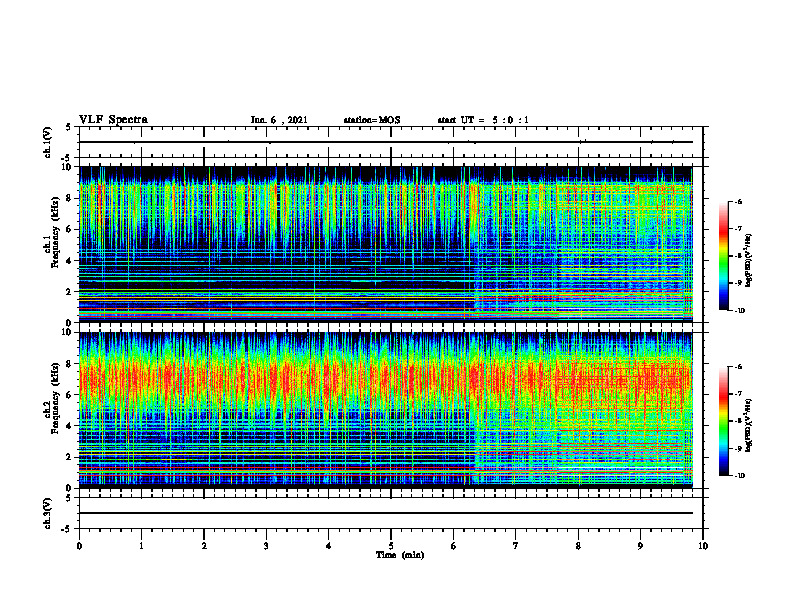Select the "start UT = 5 : 0 : 1" text

click(483, 120)
